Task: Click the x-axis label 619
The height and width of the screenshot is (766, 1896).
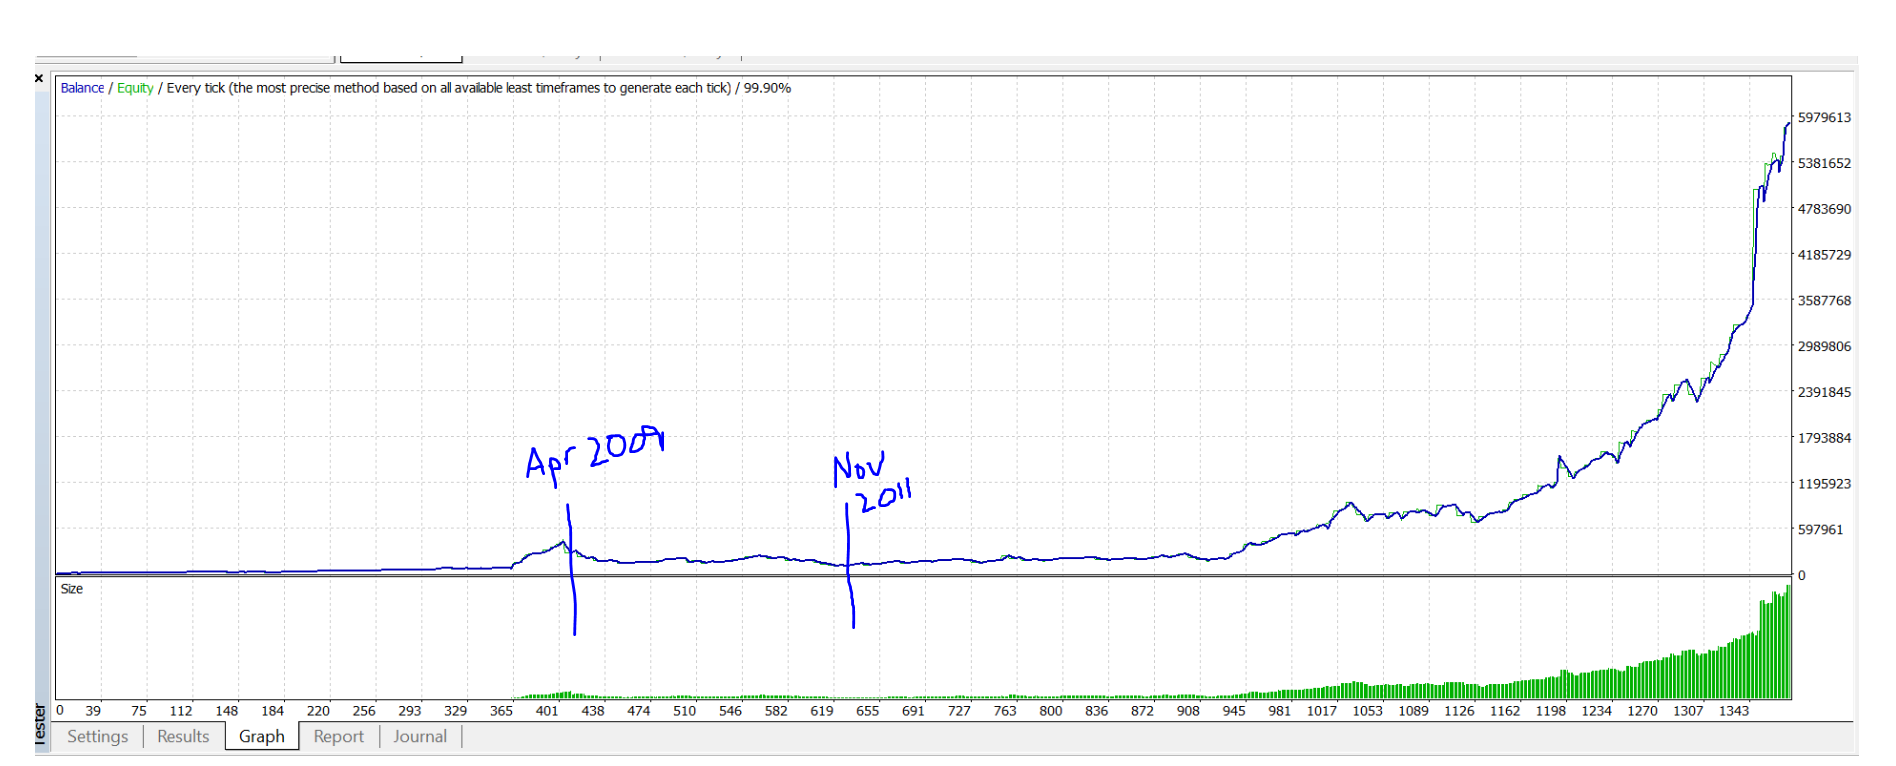Action: tap(822, 711)
